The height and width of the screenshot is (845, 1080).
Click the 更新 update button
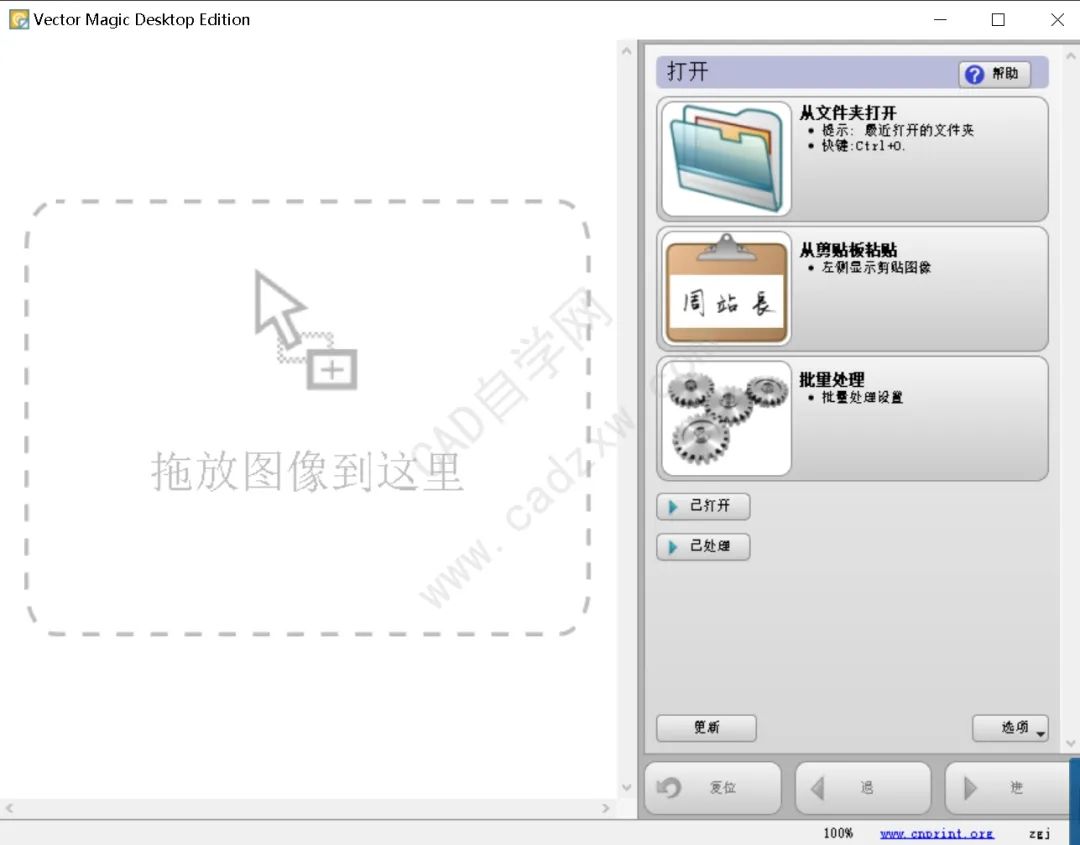[x=706, y=727]
